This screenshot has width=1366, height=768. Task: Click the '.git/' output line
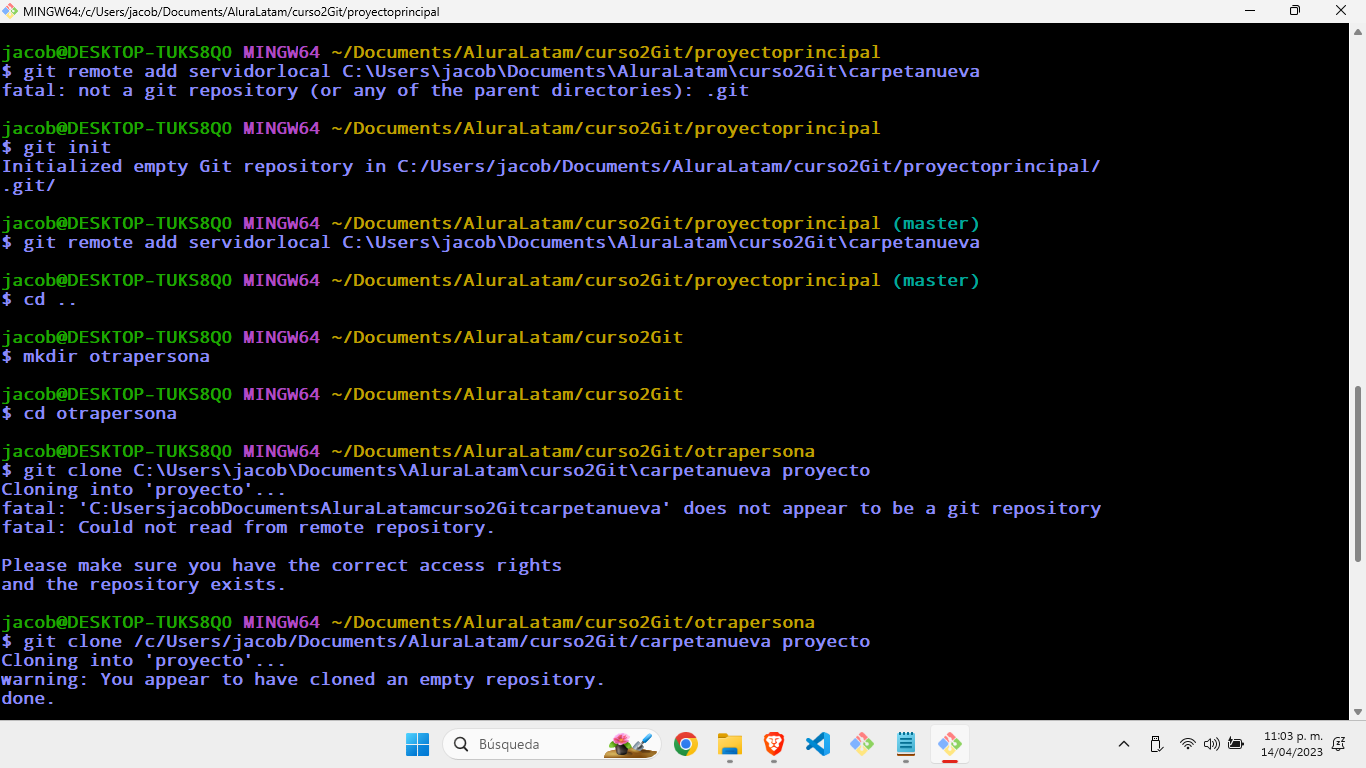point(29,185)
